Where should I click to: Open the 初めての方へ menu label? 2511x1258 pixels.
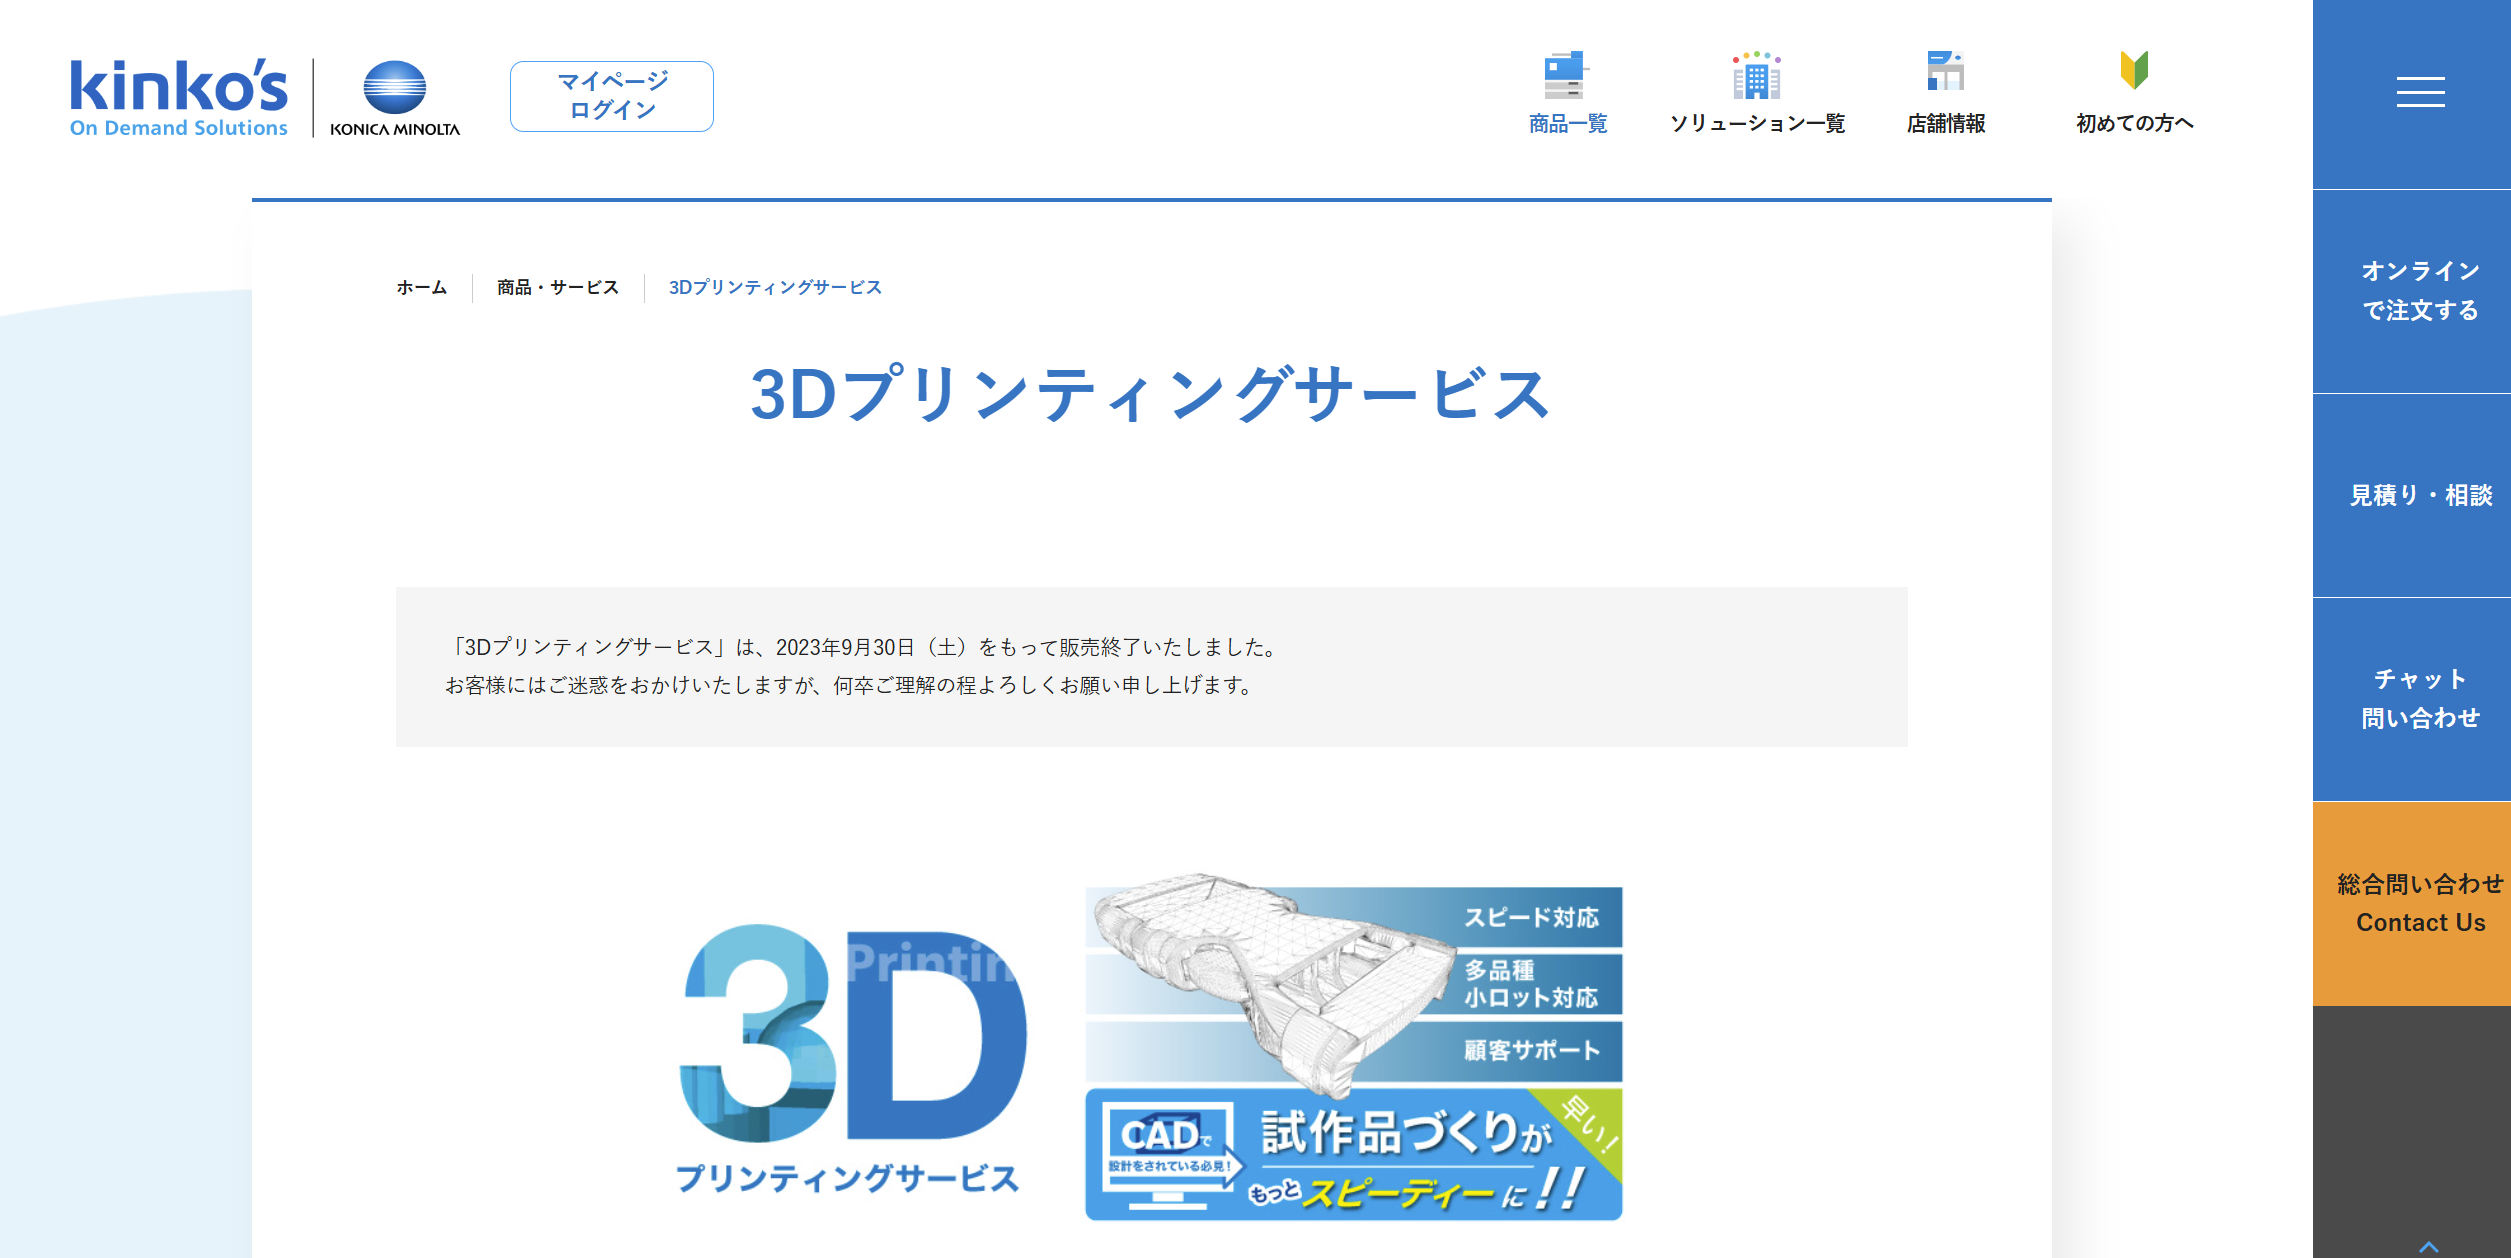tap(2135, 124)
